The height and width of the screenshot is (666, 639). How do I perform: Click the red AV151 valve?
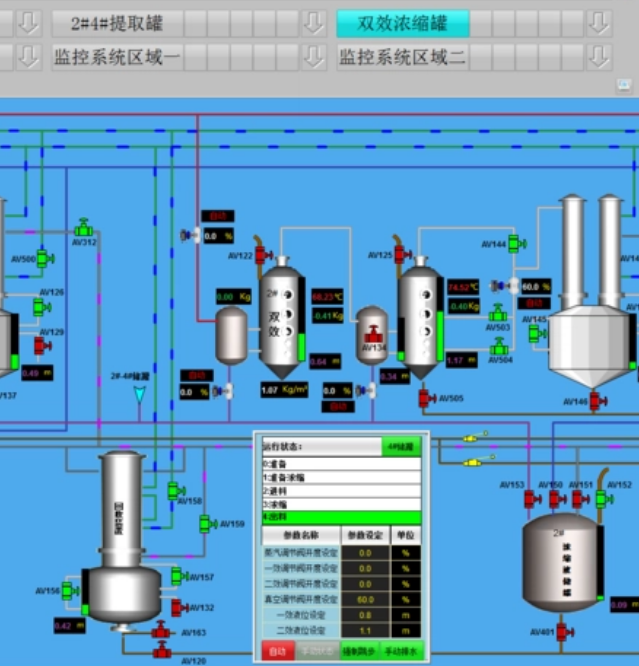pos(580,499)
